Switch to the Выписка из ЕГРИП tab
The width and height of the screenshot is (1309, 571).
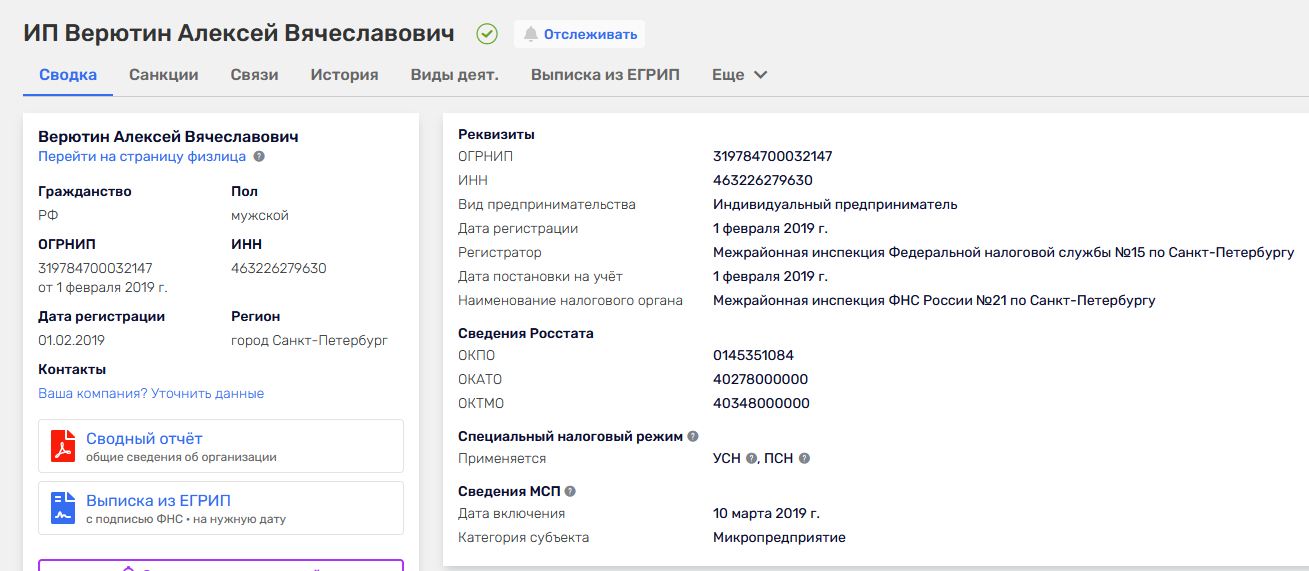click(x=605, y=75)
